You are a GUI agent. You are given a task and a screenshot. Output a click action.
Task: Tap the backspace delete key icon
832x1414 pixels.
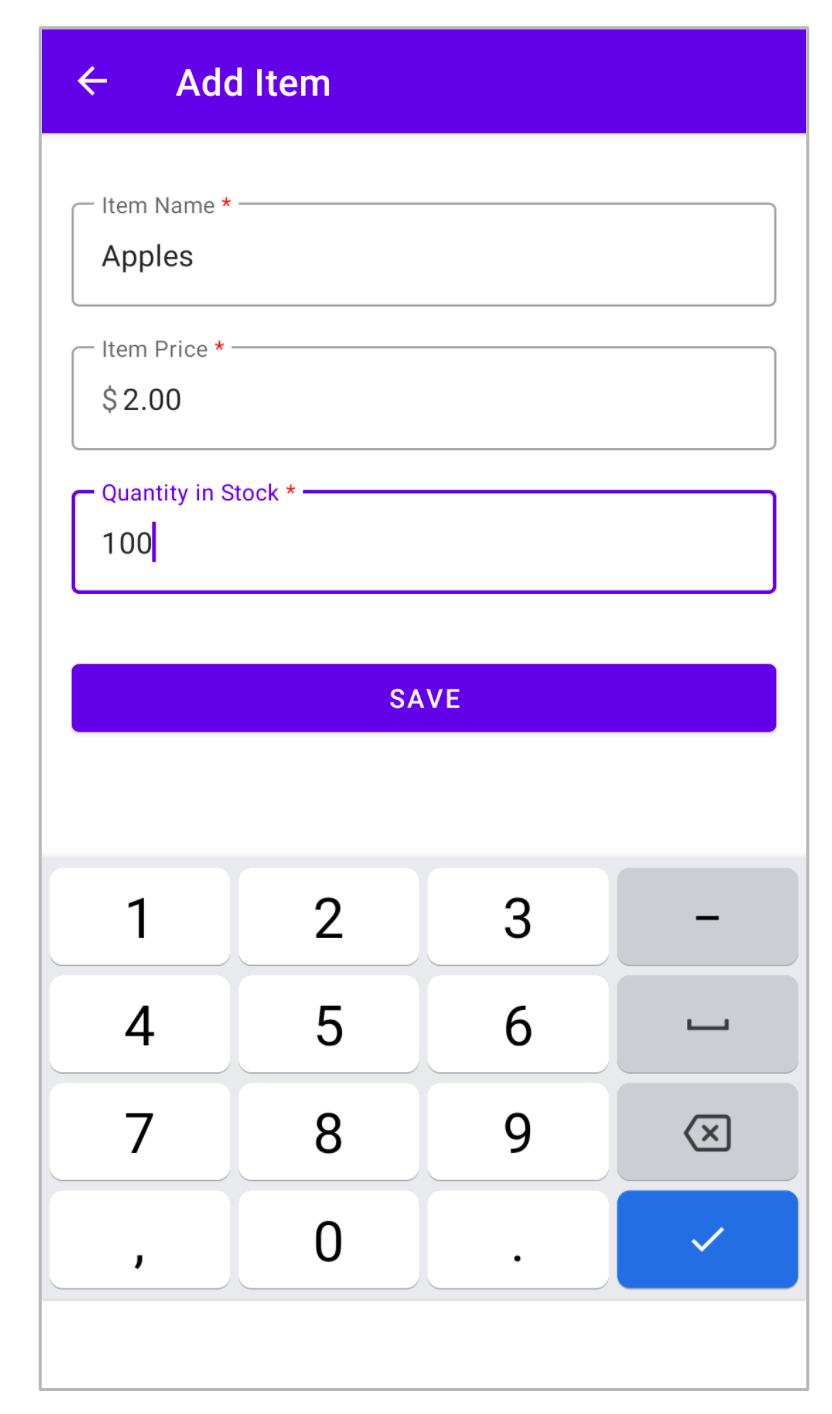(x=707, y=1132)
